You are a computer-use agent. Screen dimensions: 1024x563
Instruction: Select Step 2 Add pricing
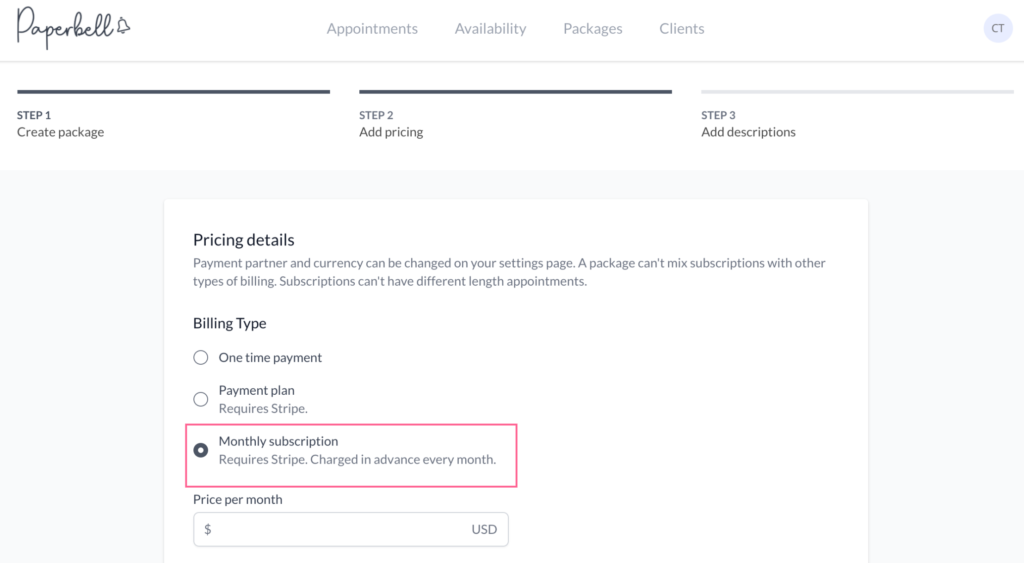pyautogui.click(x=391, y=123)
